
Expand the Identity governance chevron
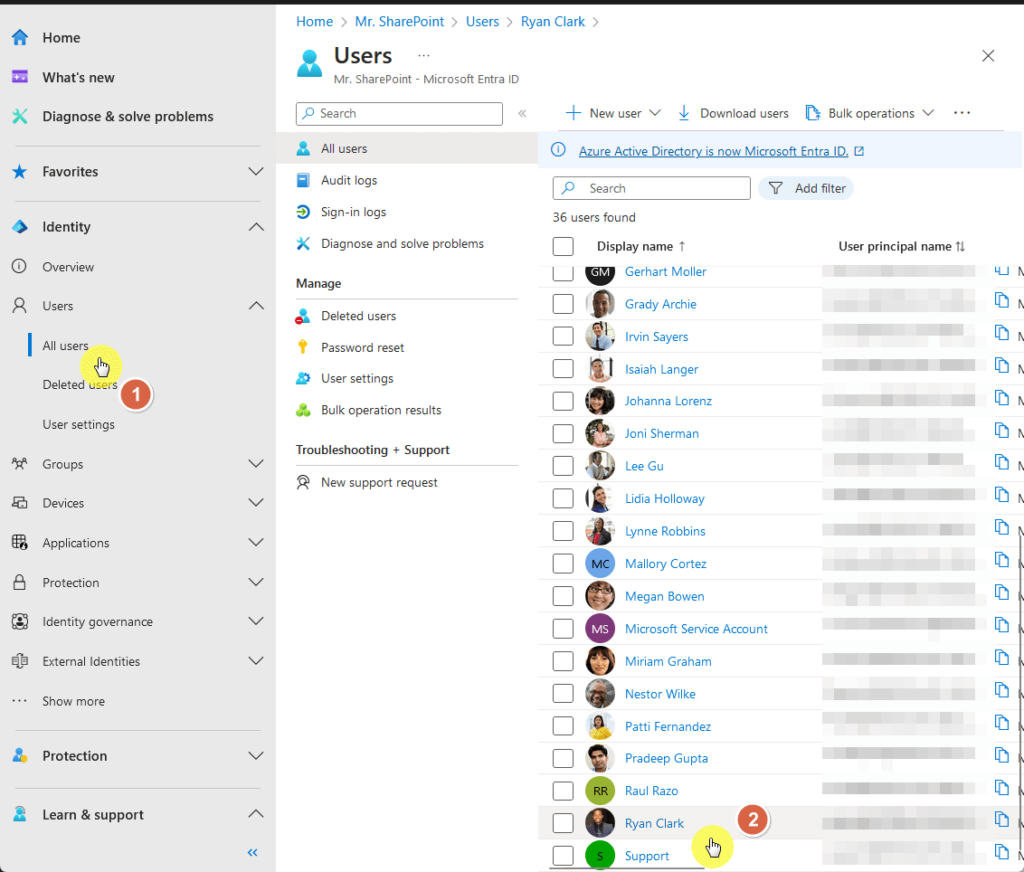[x=256, y=621]
